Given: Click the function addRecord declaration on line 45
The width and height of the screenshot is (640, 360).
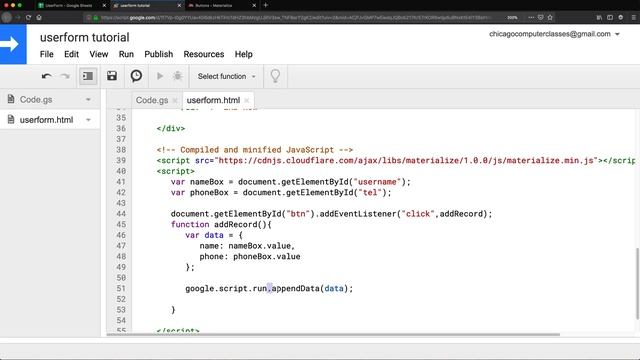Looking at the screenshot, I should 221,224.
